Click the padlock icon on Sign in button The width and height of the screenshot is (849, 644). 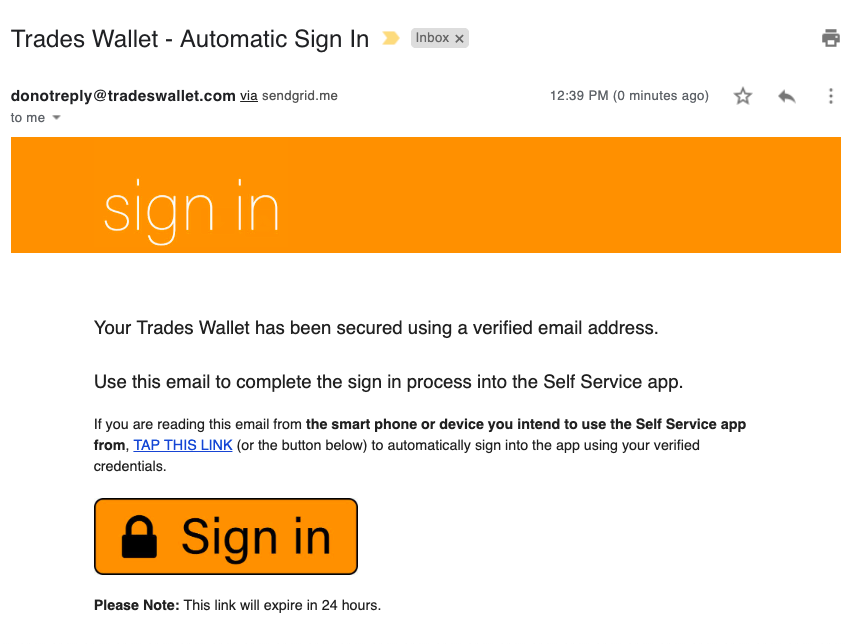pyautogui.click(x=139, y=538)
